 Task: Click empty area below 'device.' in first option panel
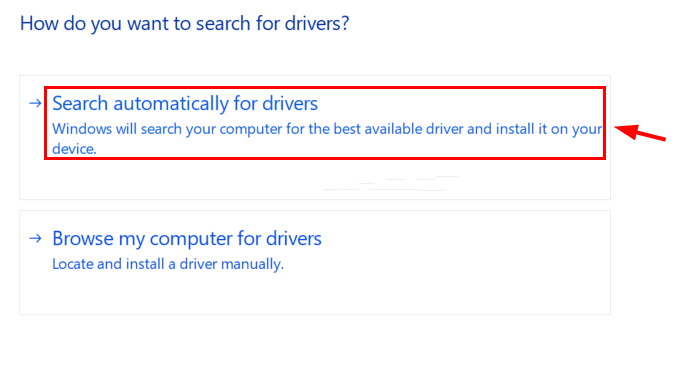tap(173, 179)
